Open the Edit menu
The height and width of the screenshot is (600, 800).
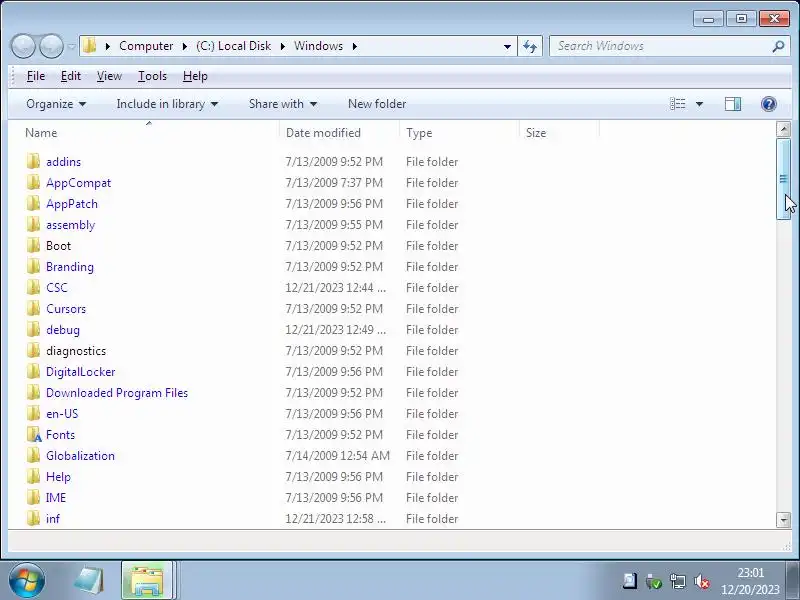pyautogui.click(x=70, y=76)
